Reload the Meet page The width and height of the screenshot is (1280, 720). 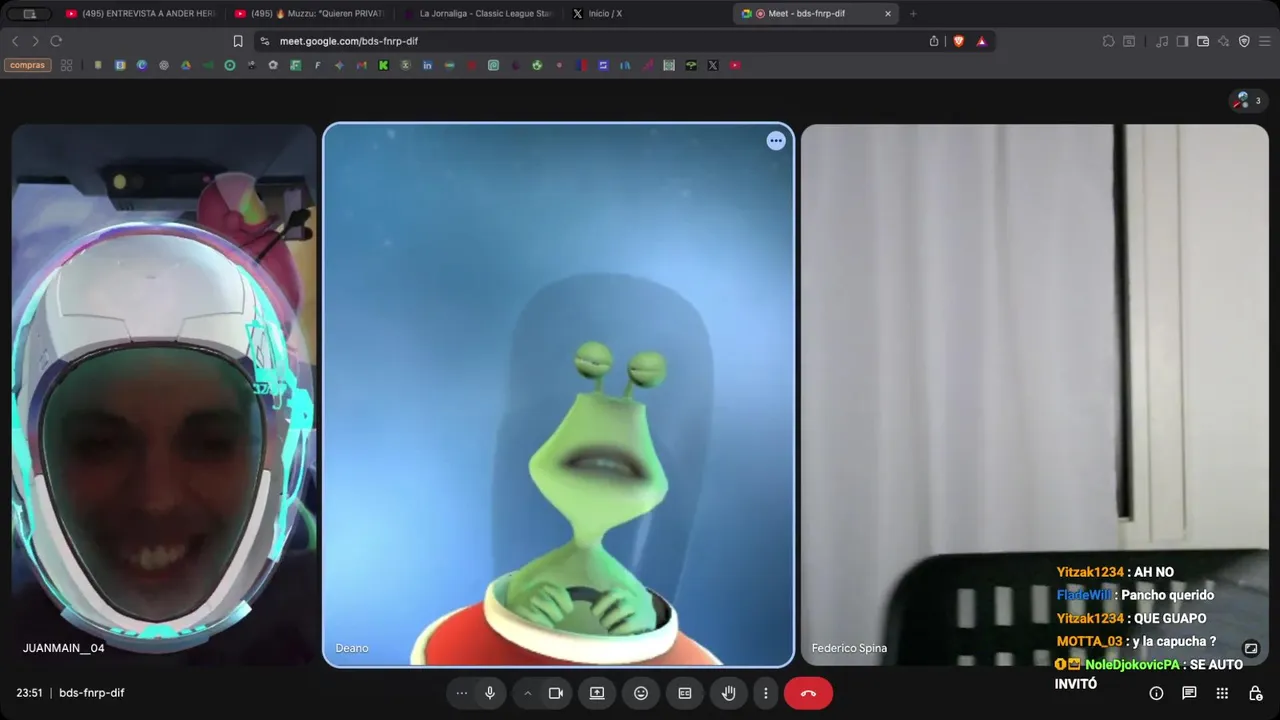[56, 41]
